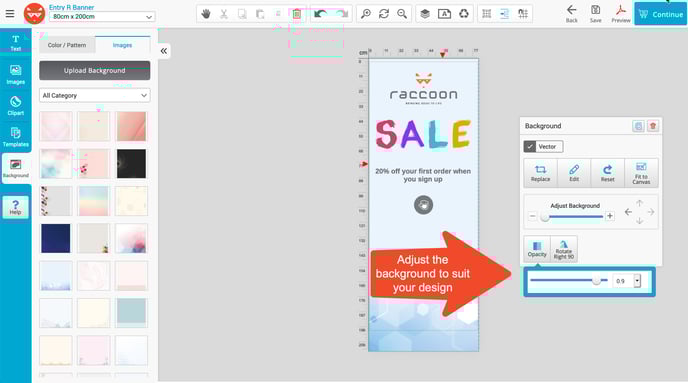
Task: Click the Adjust Background slider handle
Action: pos(545,217)
